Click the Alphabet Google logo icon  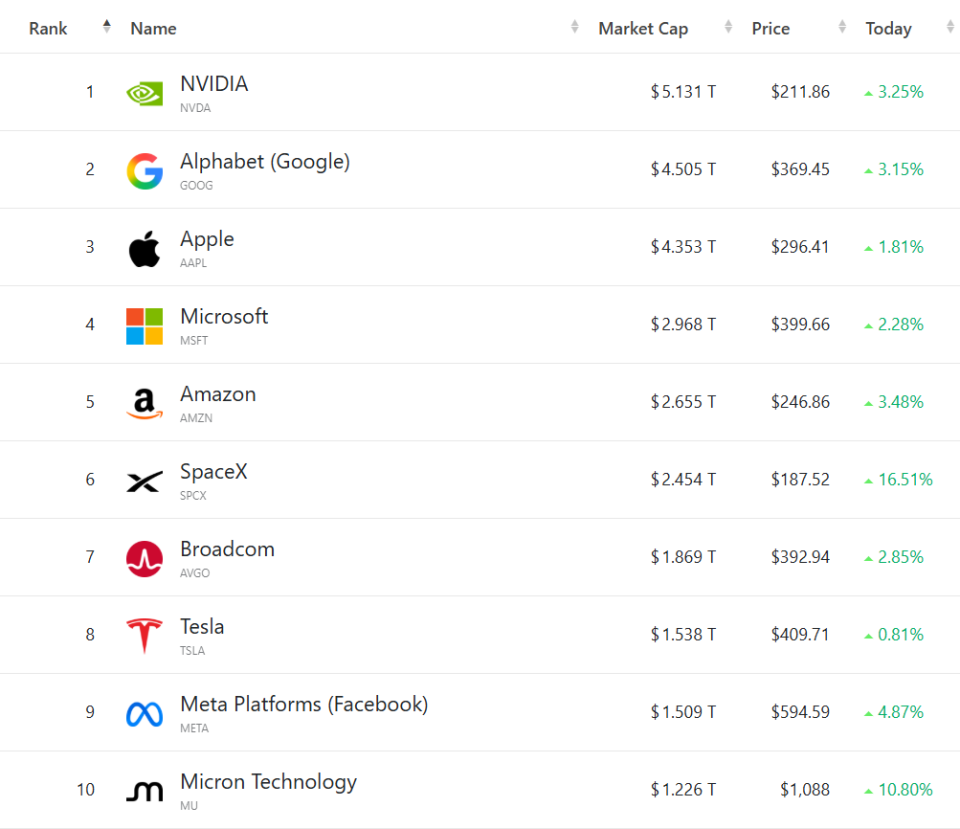click(144, 171)
